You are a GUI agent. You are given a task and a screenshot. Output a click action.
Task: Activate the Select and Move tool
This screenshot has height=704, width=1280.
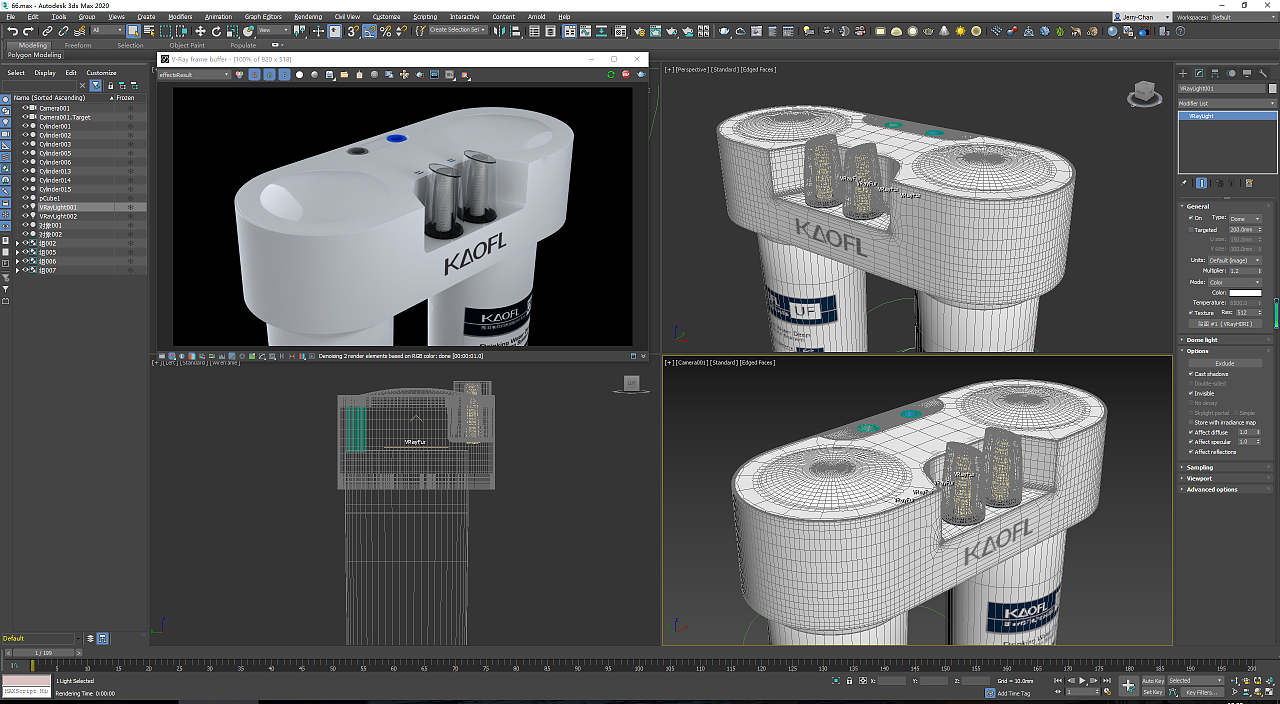[200, 31]
